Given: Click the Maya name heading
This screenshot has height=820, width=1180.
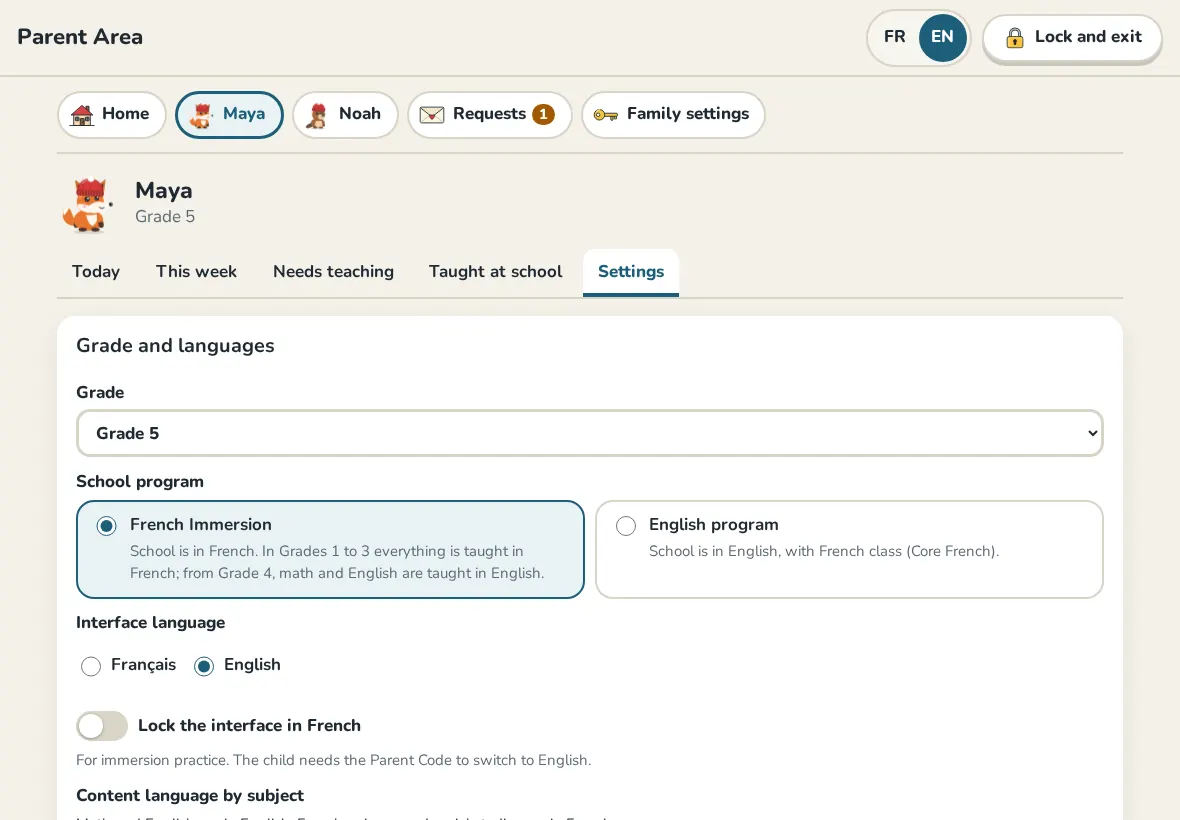Looking at the screenshot, I should (163, 190).
